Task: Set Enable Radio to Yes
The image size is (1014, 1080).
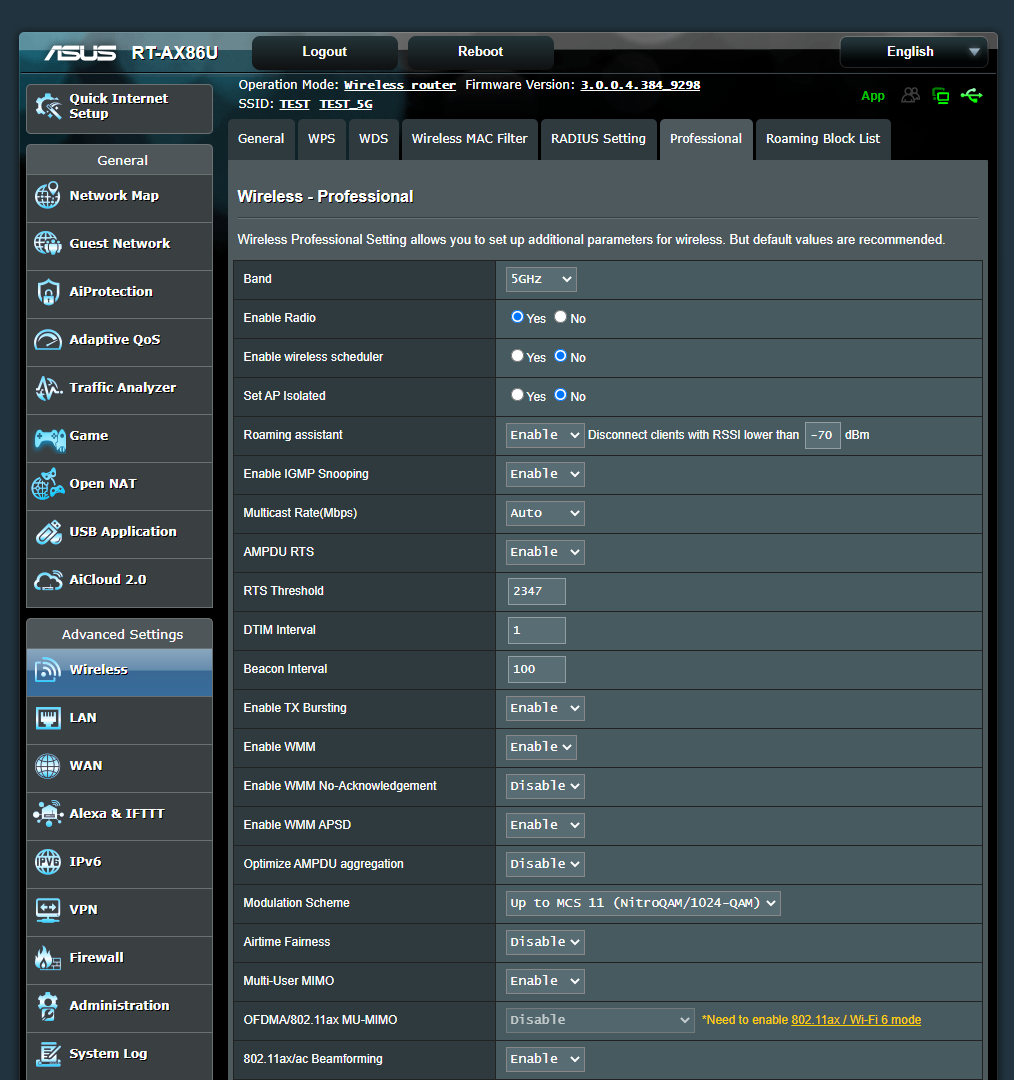Action: 517,317
